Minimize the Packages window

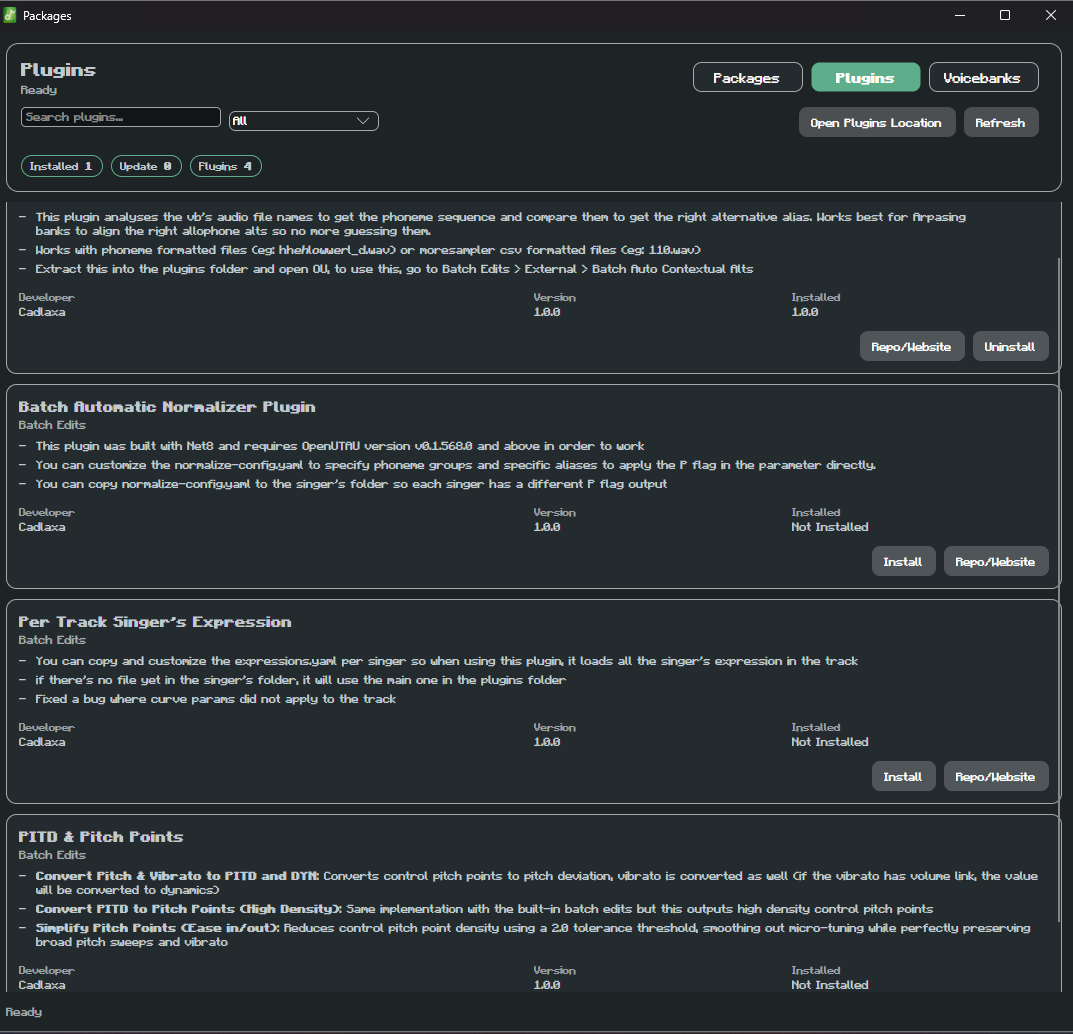click(960, 15)
